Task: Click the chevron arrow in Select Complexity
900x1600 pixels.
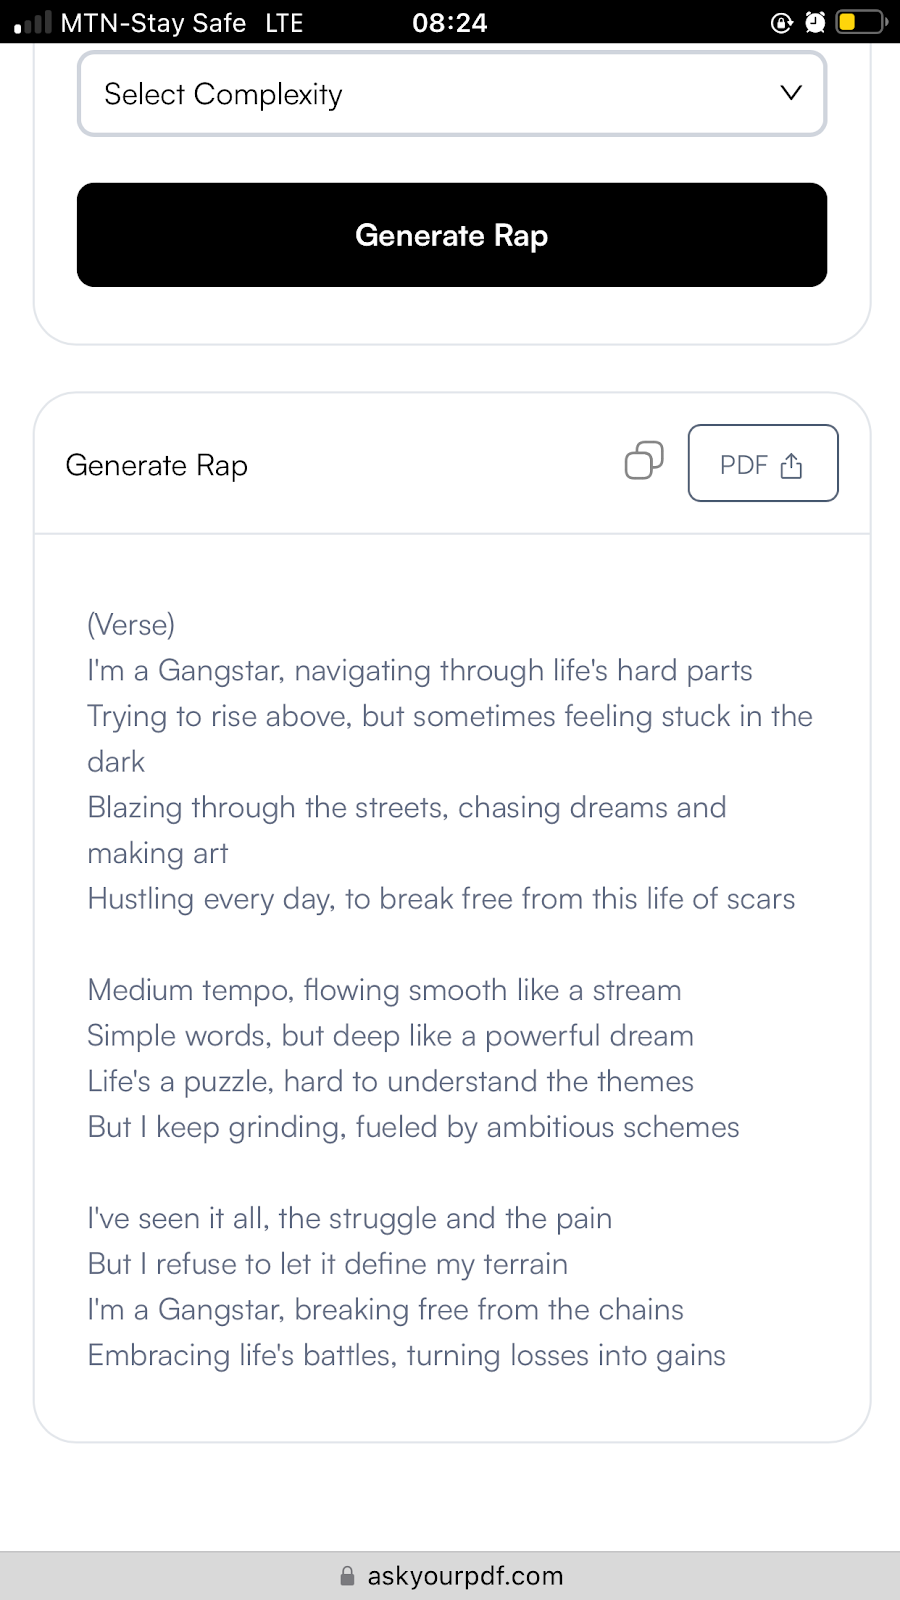Action: coord(791,93)
